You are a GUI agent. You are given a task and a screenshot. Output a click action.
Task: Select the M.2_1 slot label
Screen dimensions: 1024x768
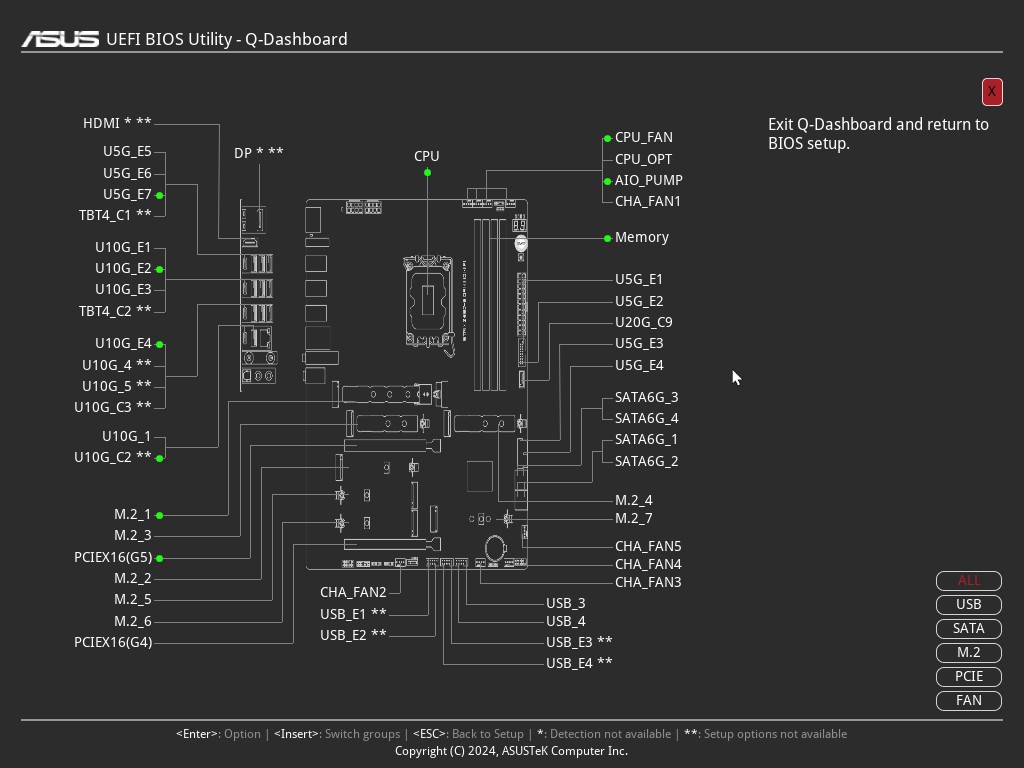click(132, 515)
